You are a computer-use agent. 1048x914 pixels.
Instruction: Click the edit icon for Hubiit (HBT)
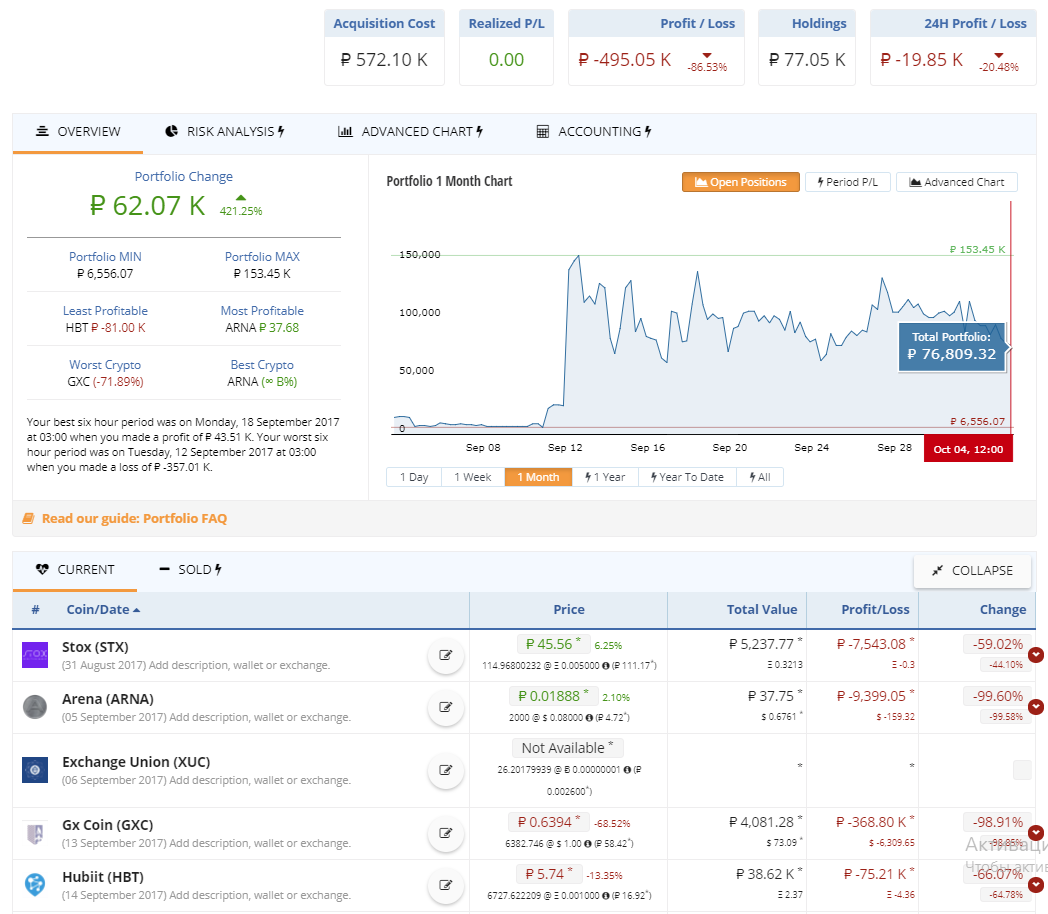[445, 885]
